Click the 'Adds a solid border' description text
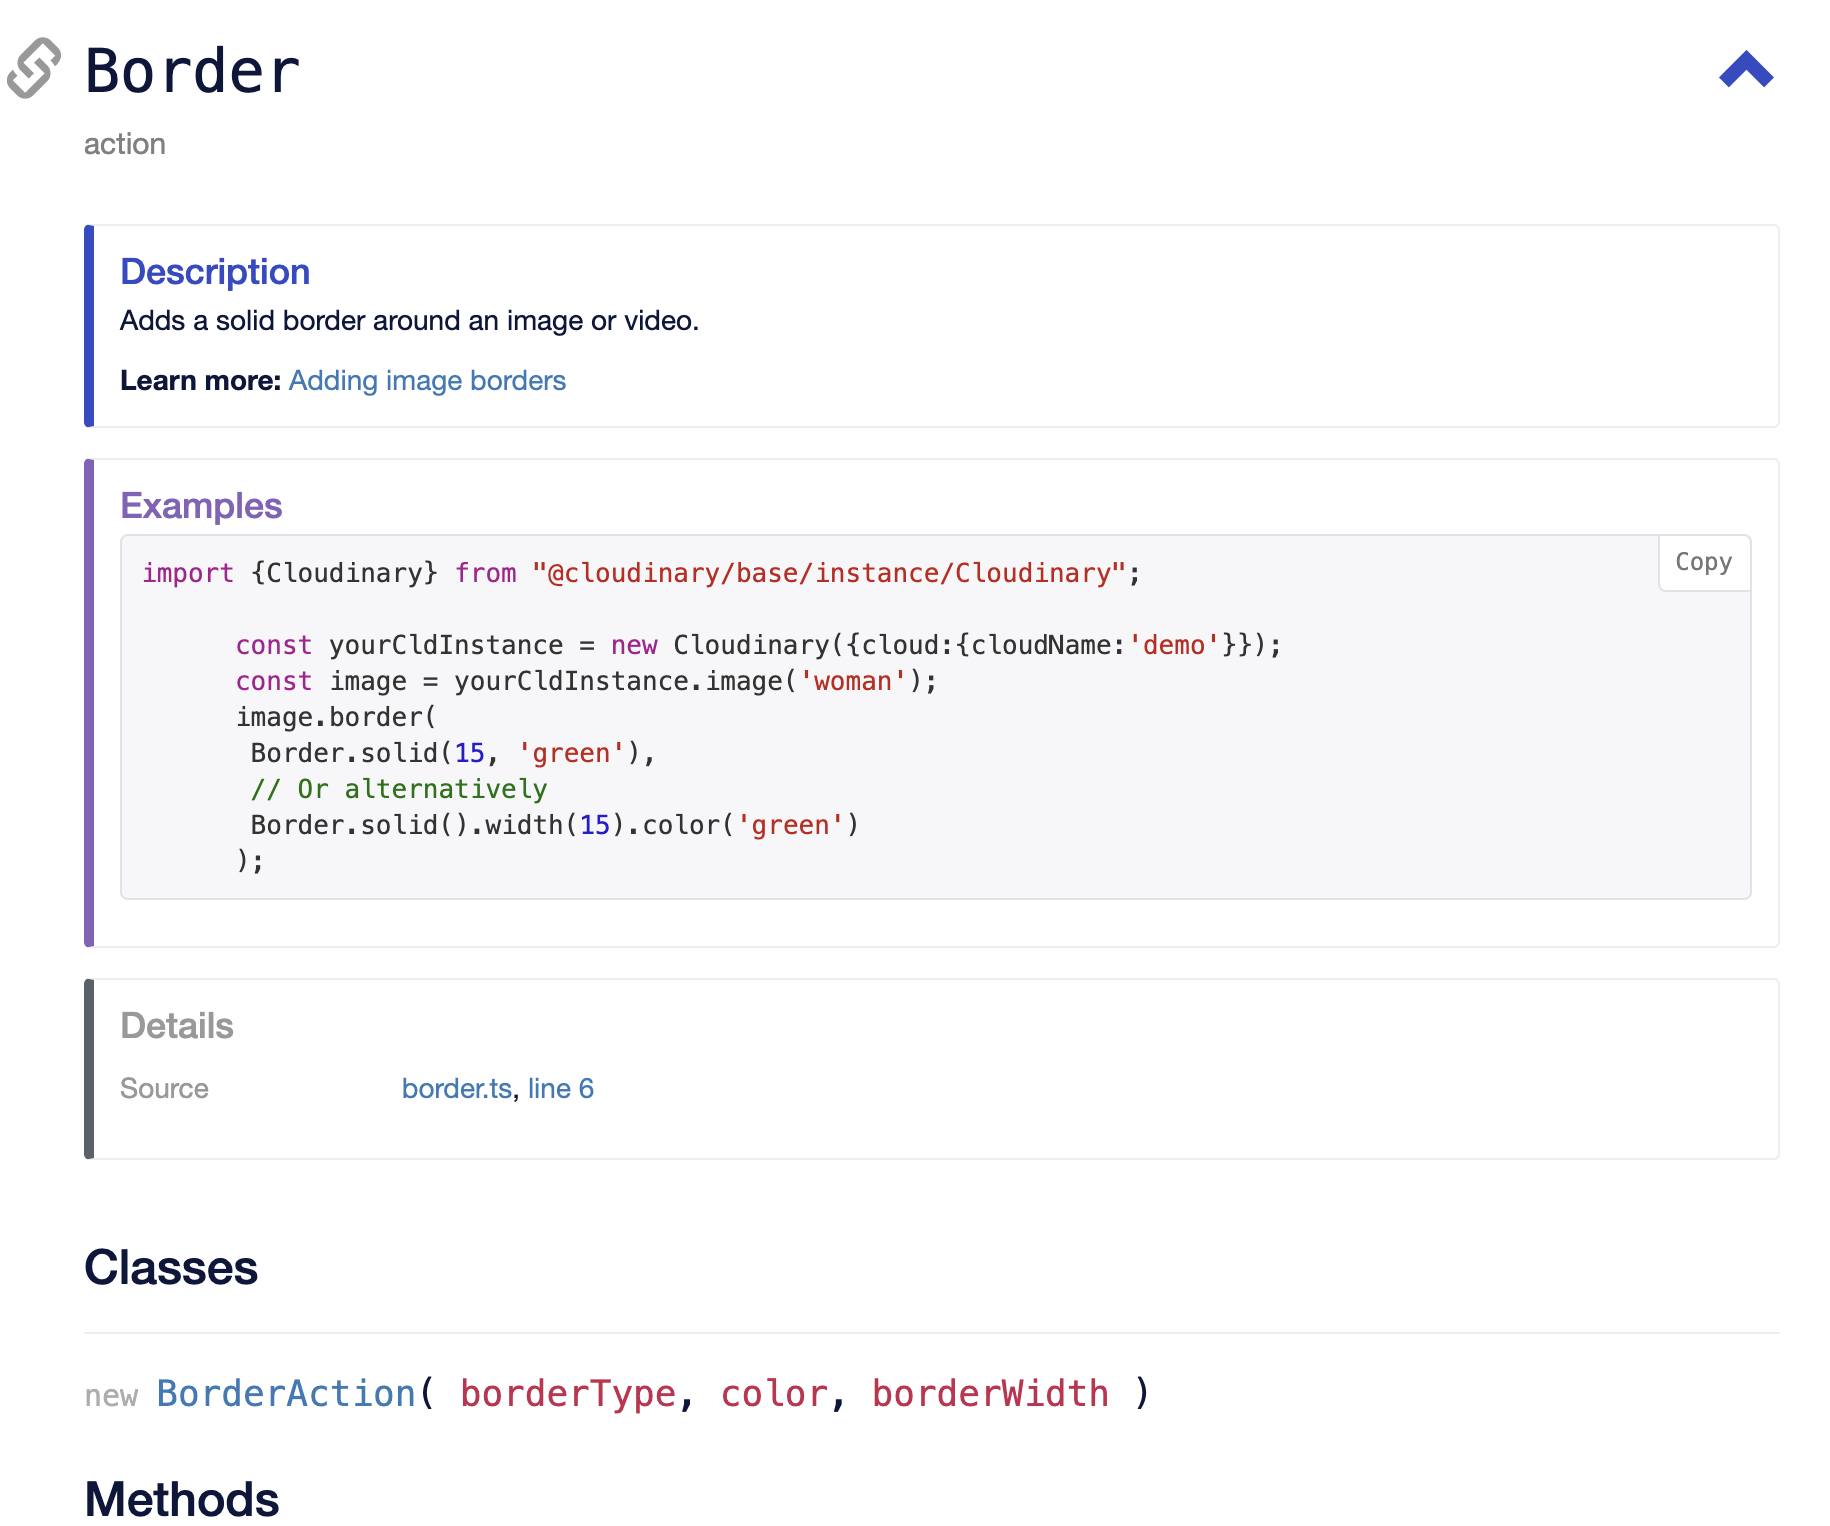 point(410,321)
